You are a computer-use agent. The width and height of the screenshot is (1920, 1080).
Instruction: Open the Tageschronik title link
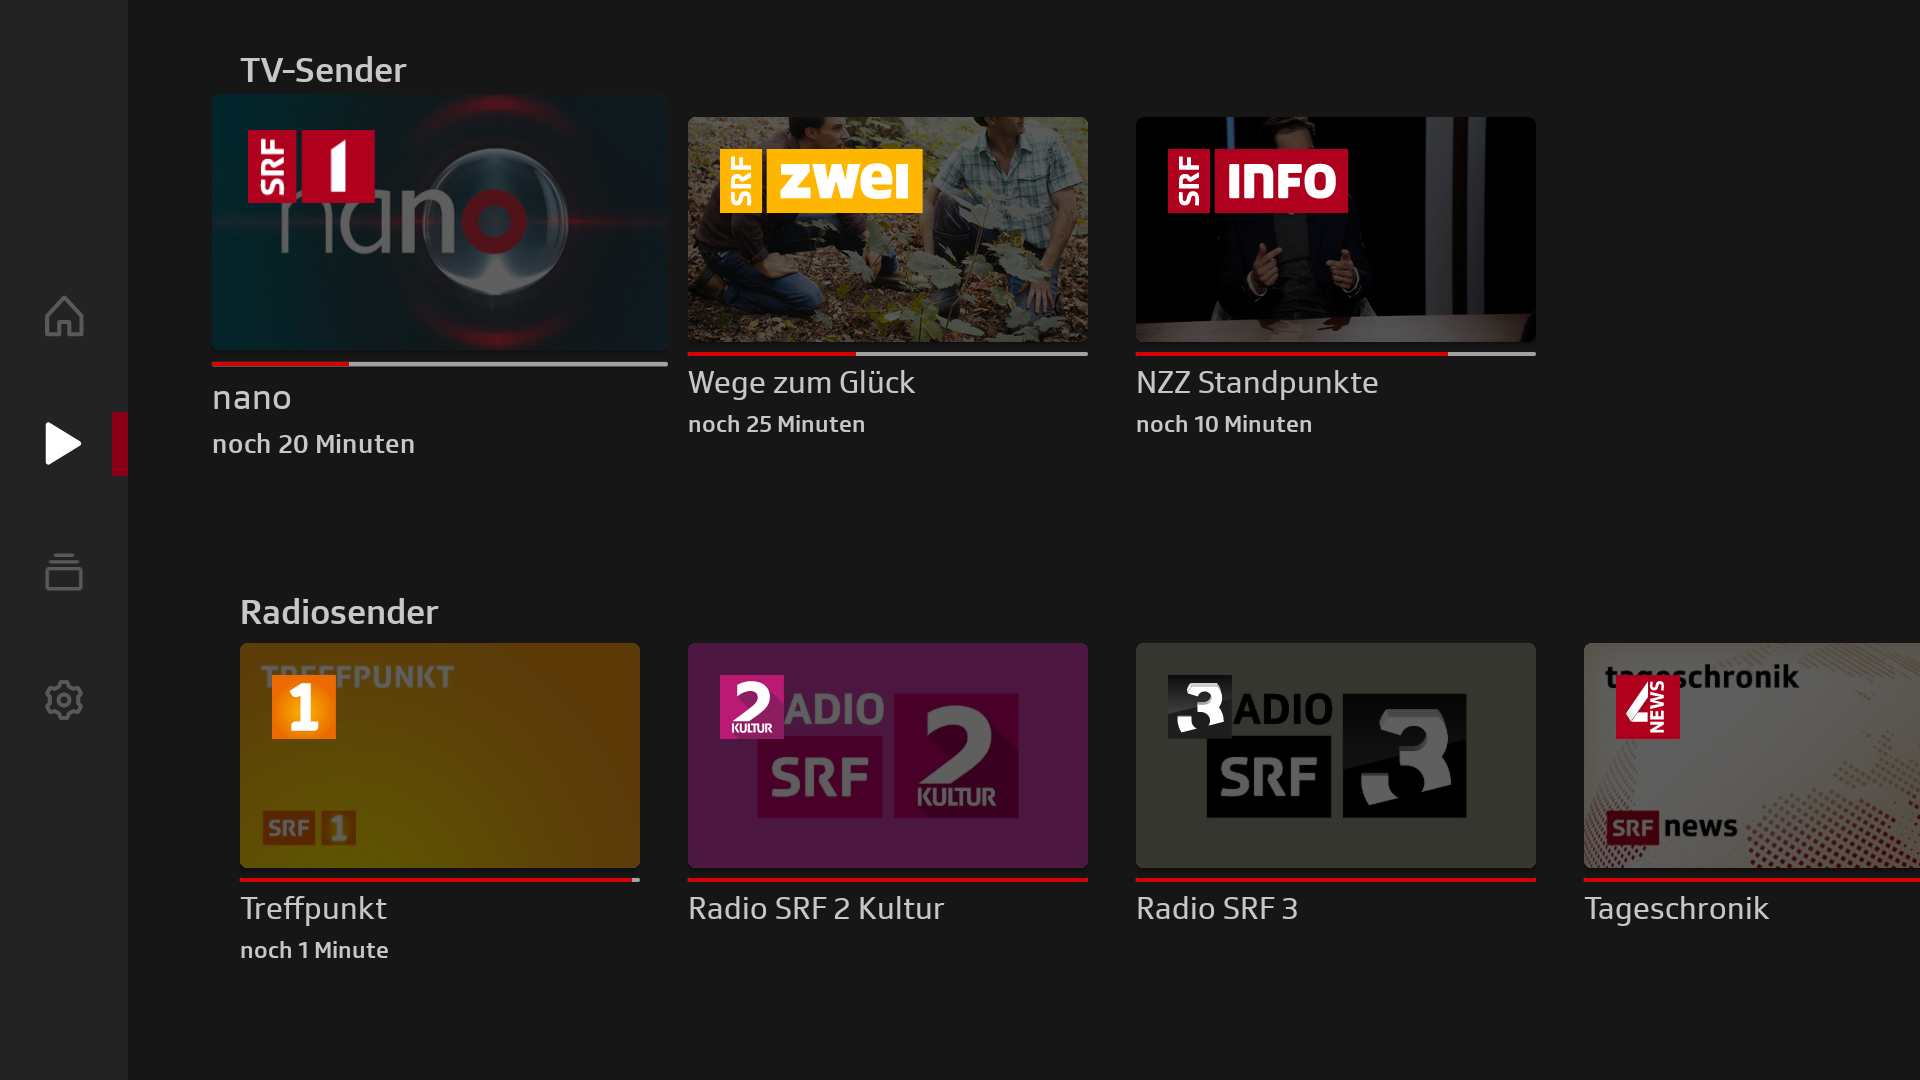pos(1676,908)
